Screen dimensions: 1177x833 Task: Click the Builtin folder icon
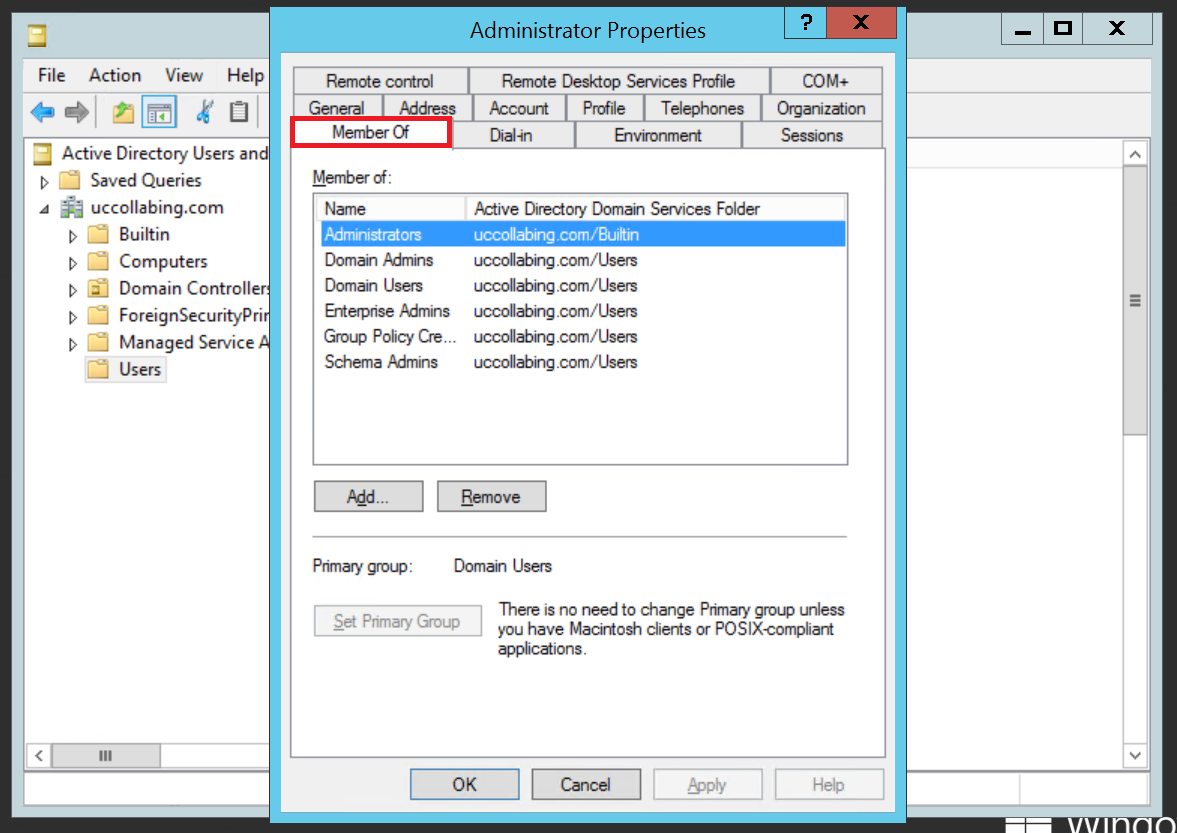point(98,234)
